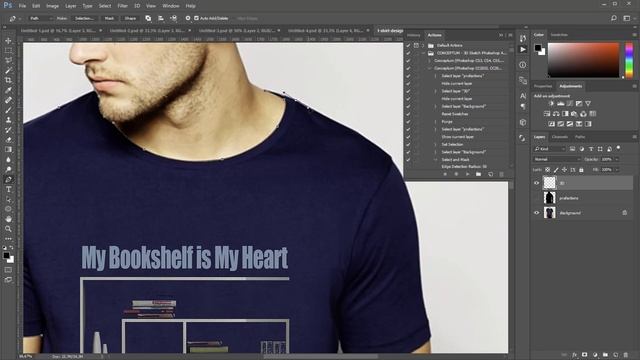Viewport: 640px width, 360px height.
Task: Click the Create new group folder in Layers
Action: click(605, 355)
